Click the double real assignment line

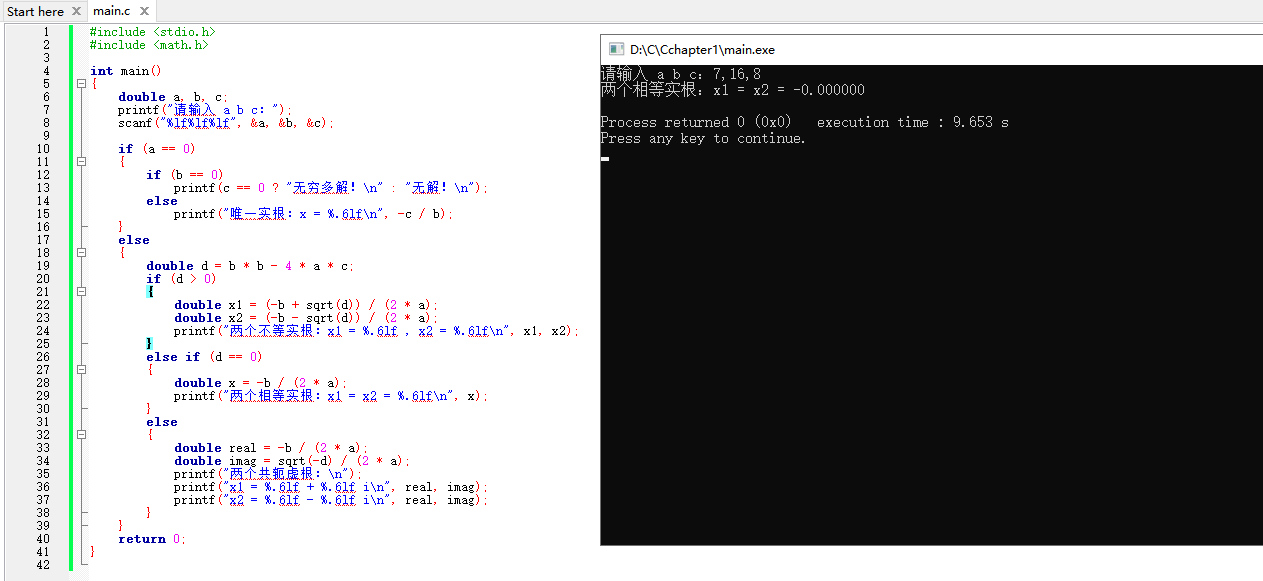pyautogui.click(x=271, y=448)
